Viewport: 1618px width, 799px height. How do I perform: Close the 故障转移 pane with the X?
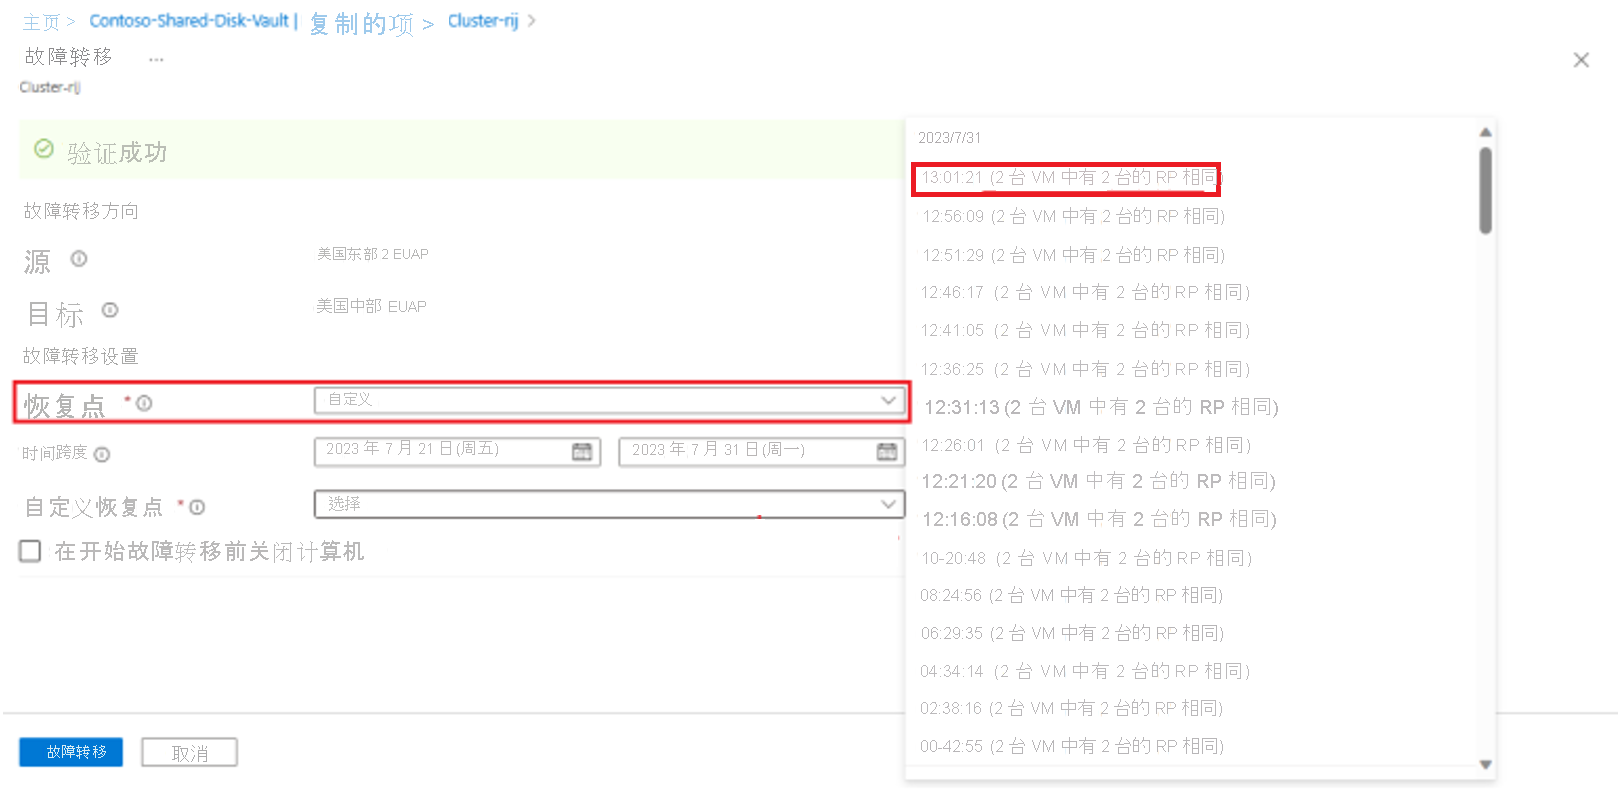point(1581,60)
